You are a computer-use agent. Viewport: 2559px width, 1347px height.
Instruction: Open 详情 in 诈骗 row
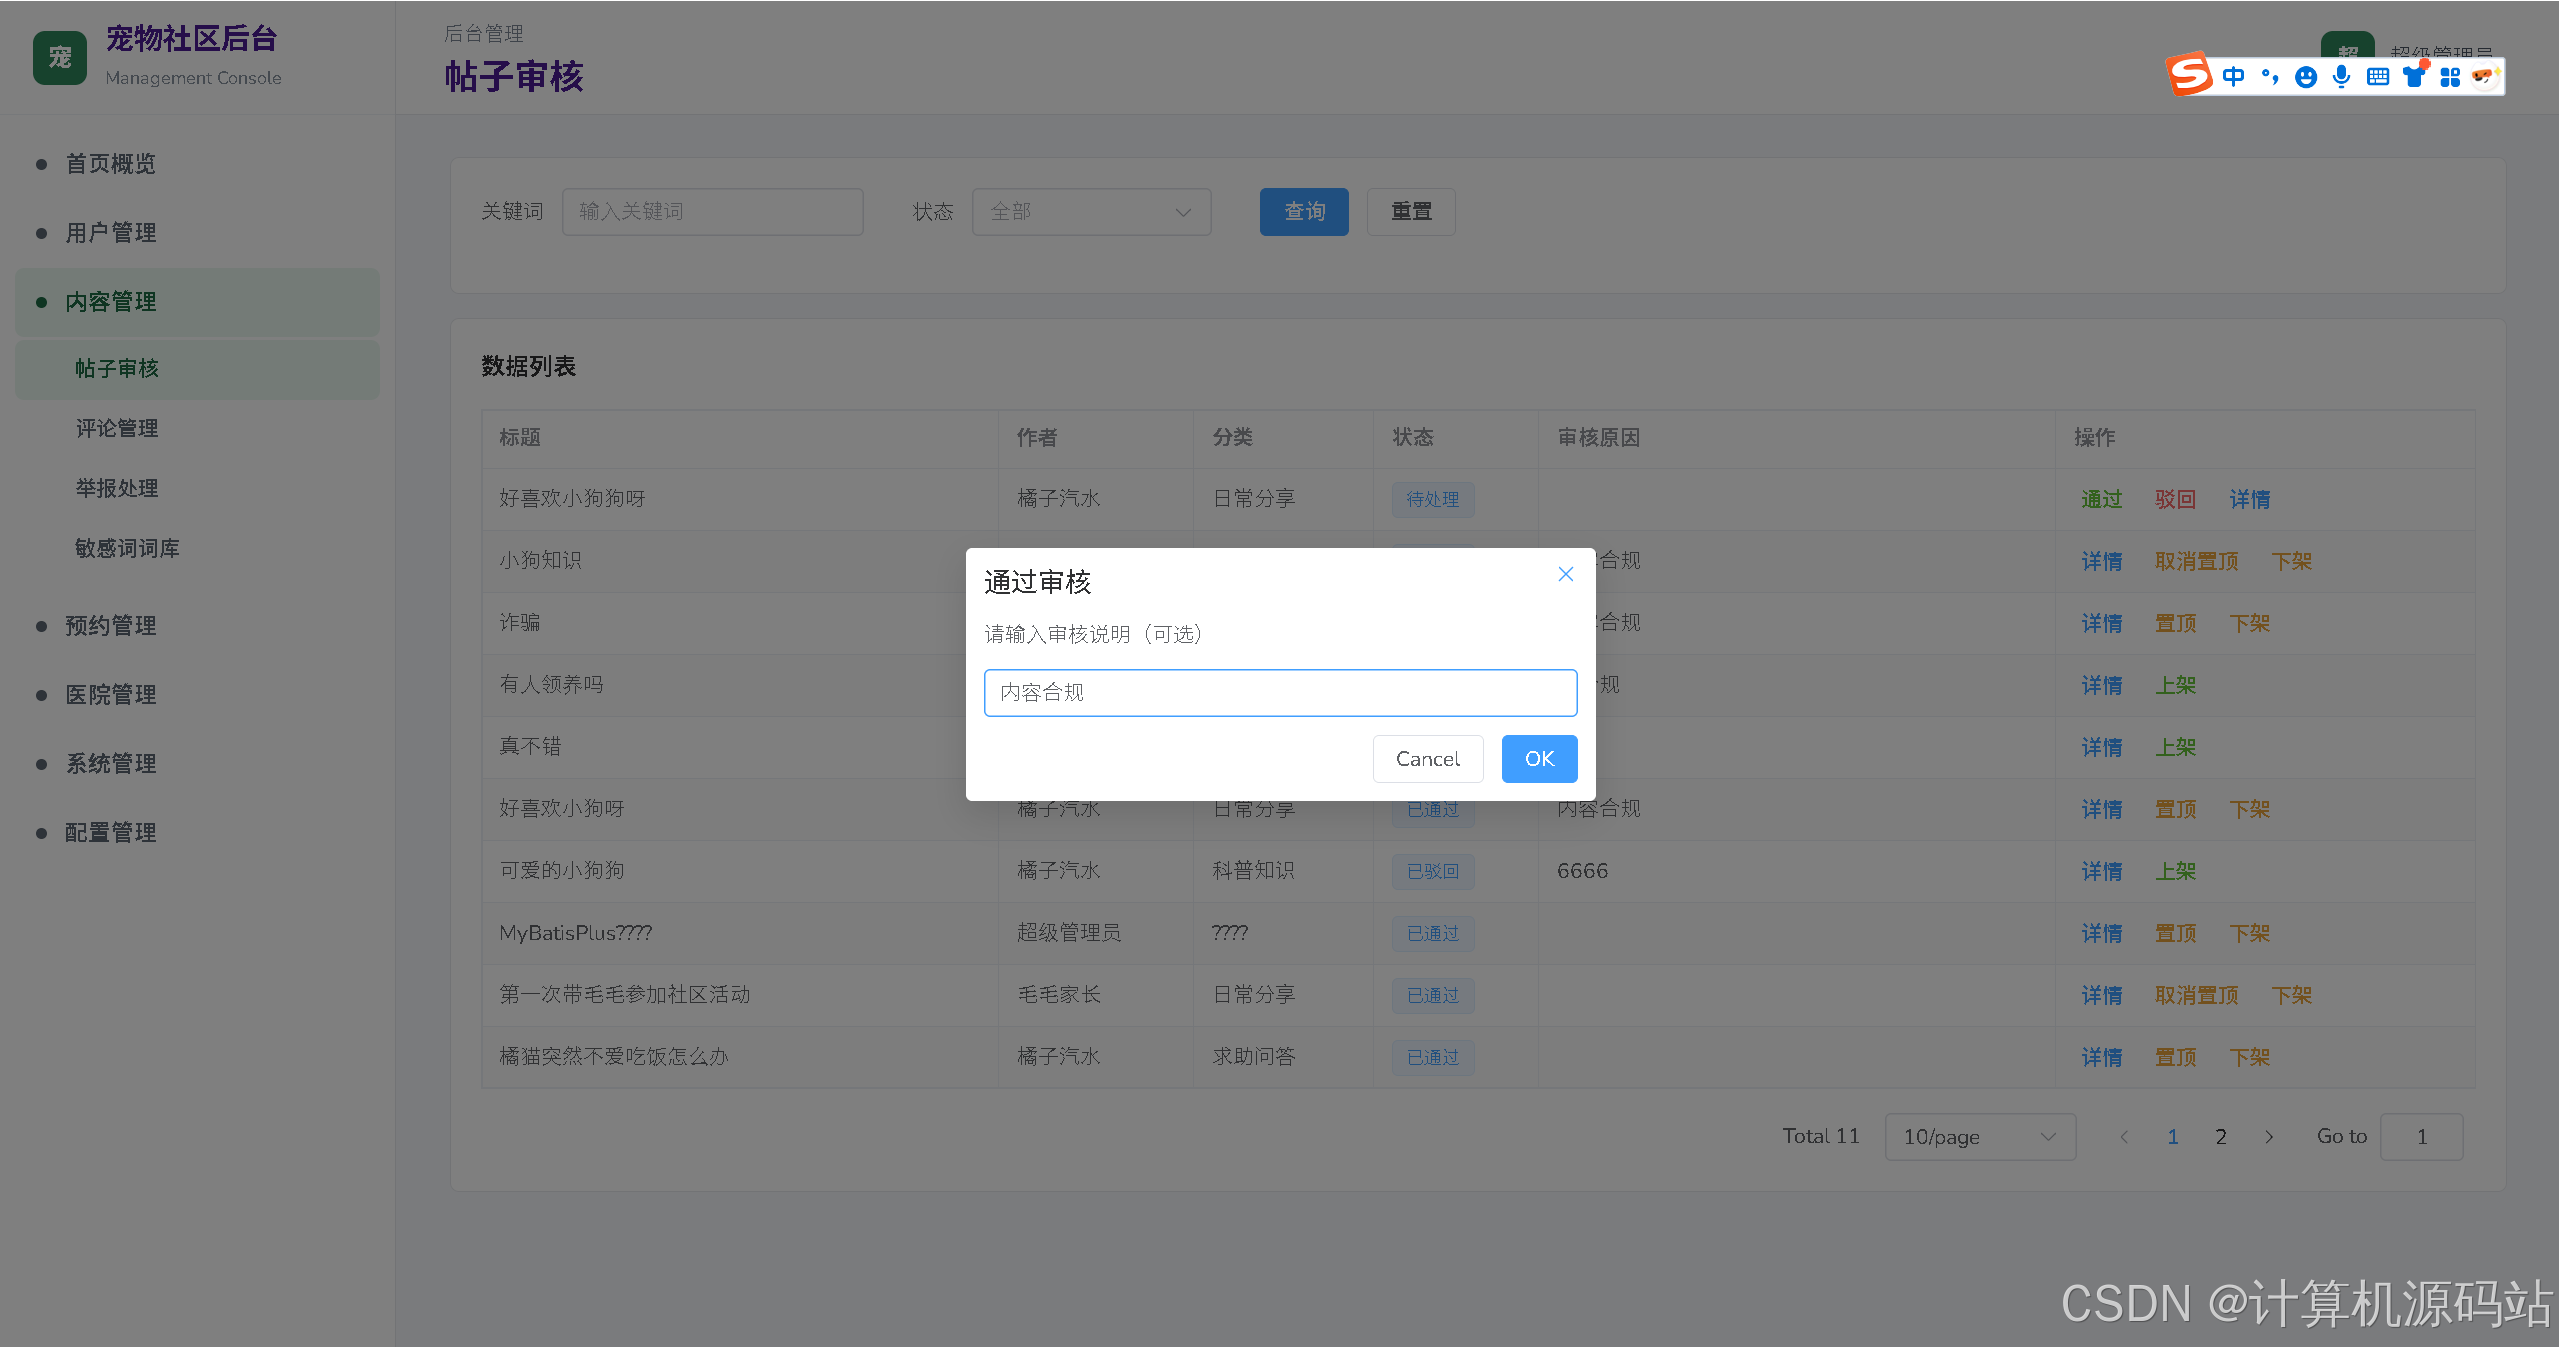2101,624
